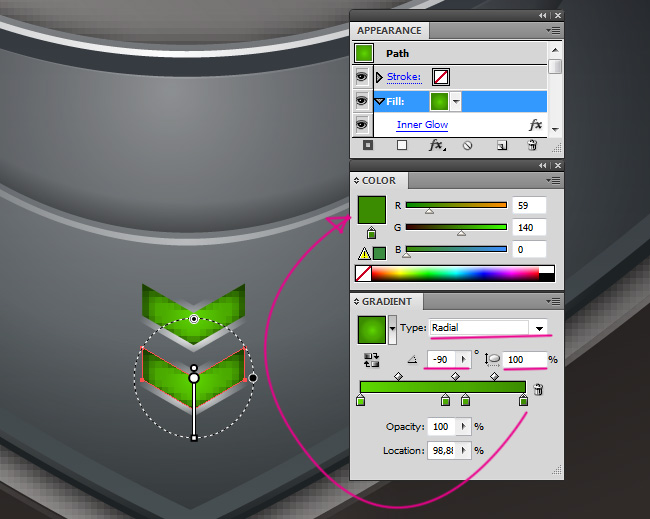Delete gradient stop using Gradient panel trash icon
The width and height of the screenshot is (650, 519).
click(x=540, y=391)
